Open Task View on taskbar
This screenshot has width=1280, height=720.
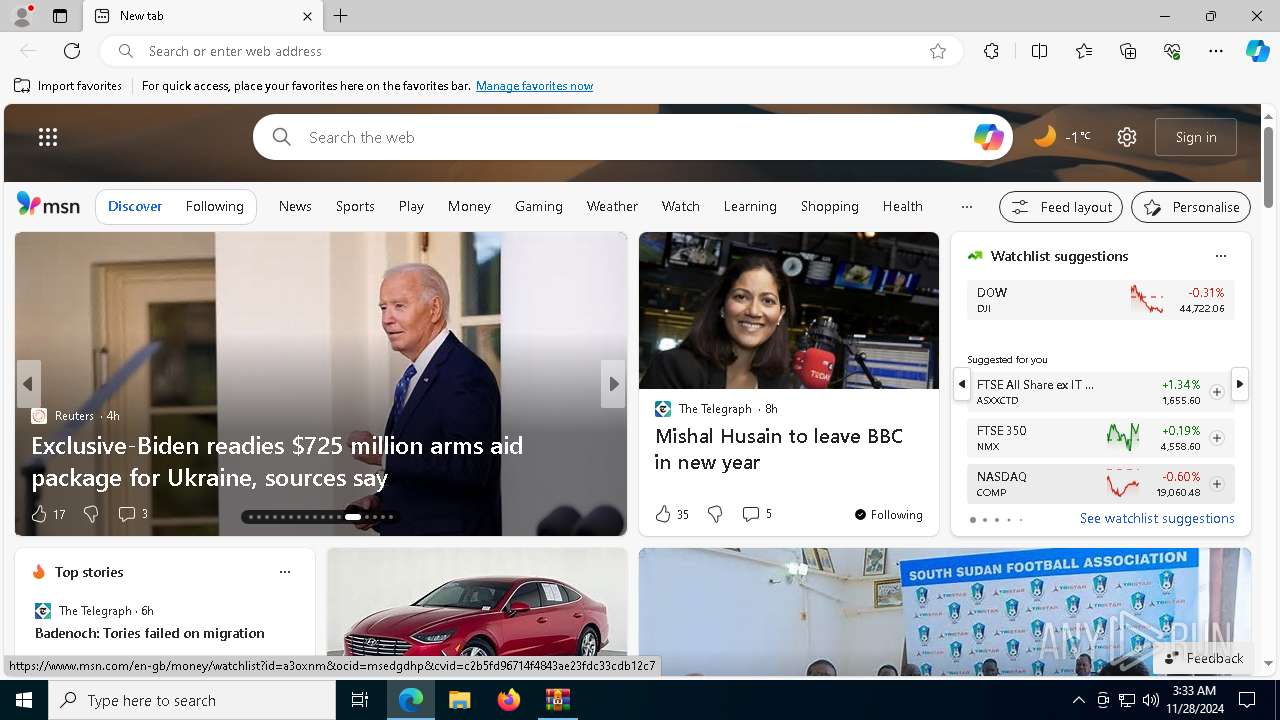coord(360,700)
